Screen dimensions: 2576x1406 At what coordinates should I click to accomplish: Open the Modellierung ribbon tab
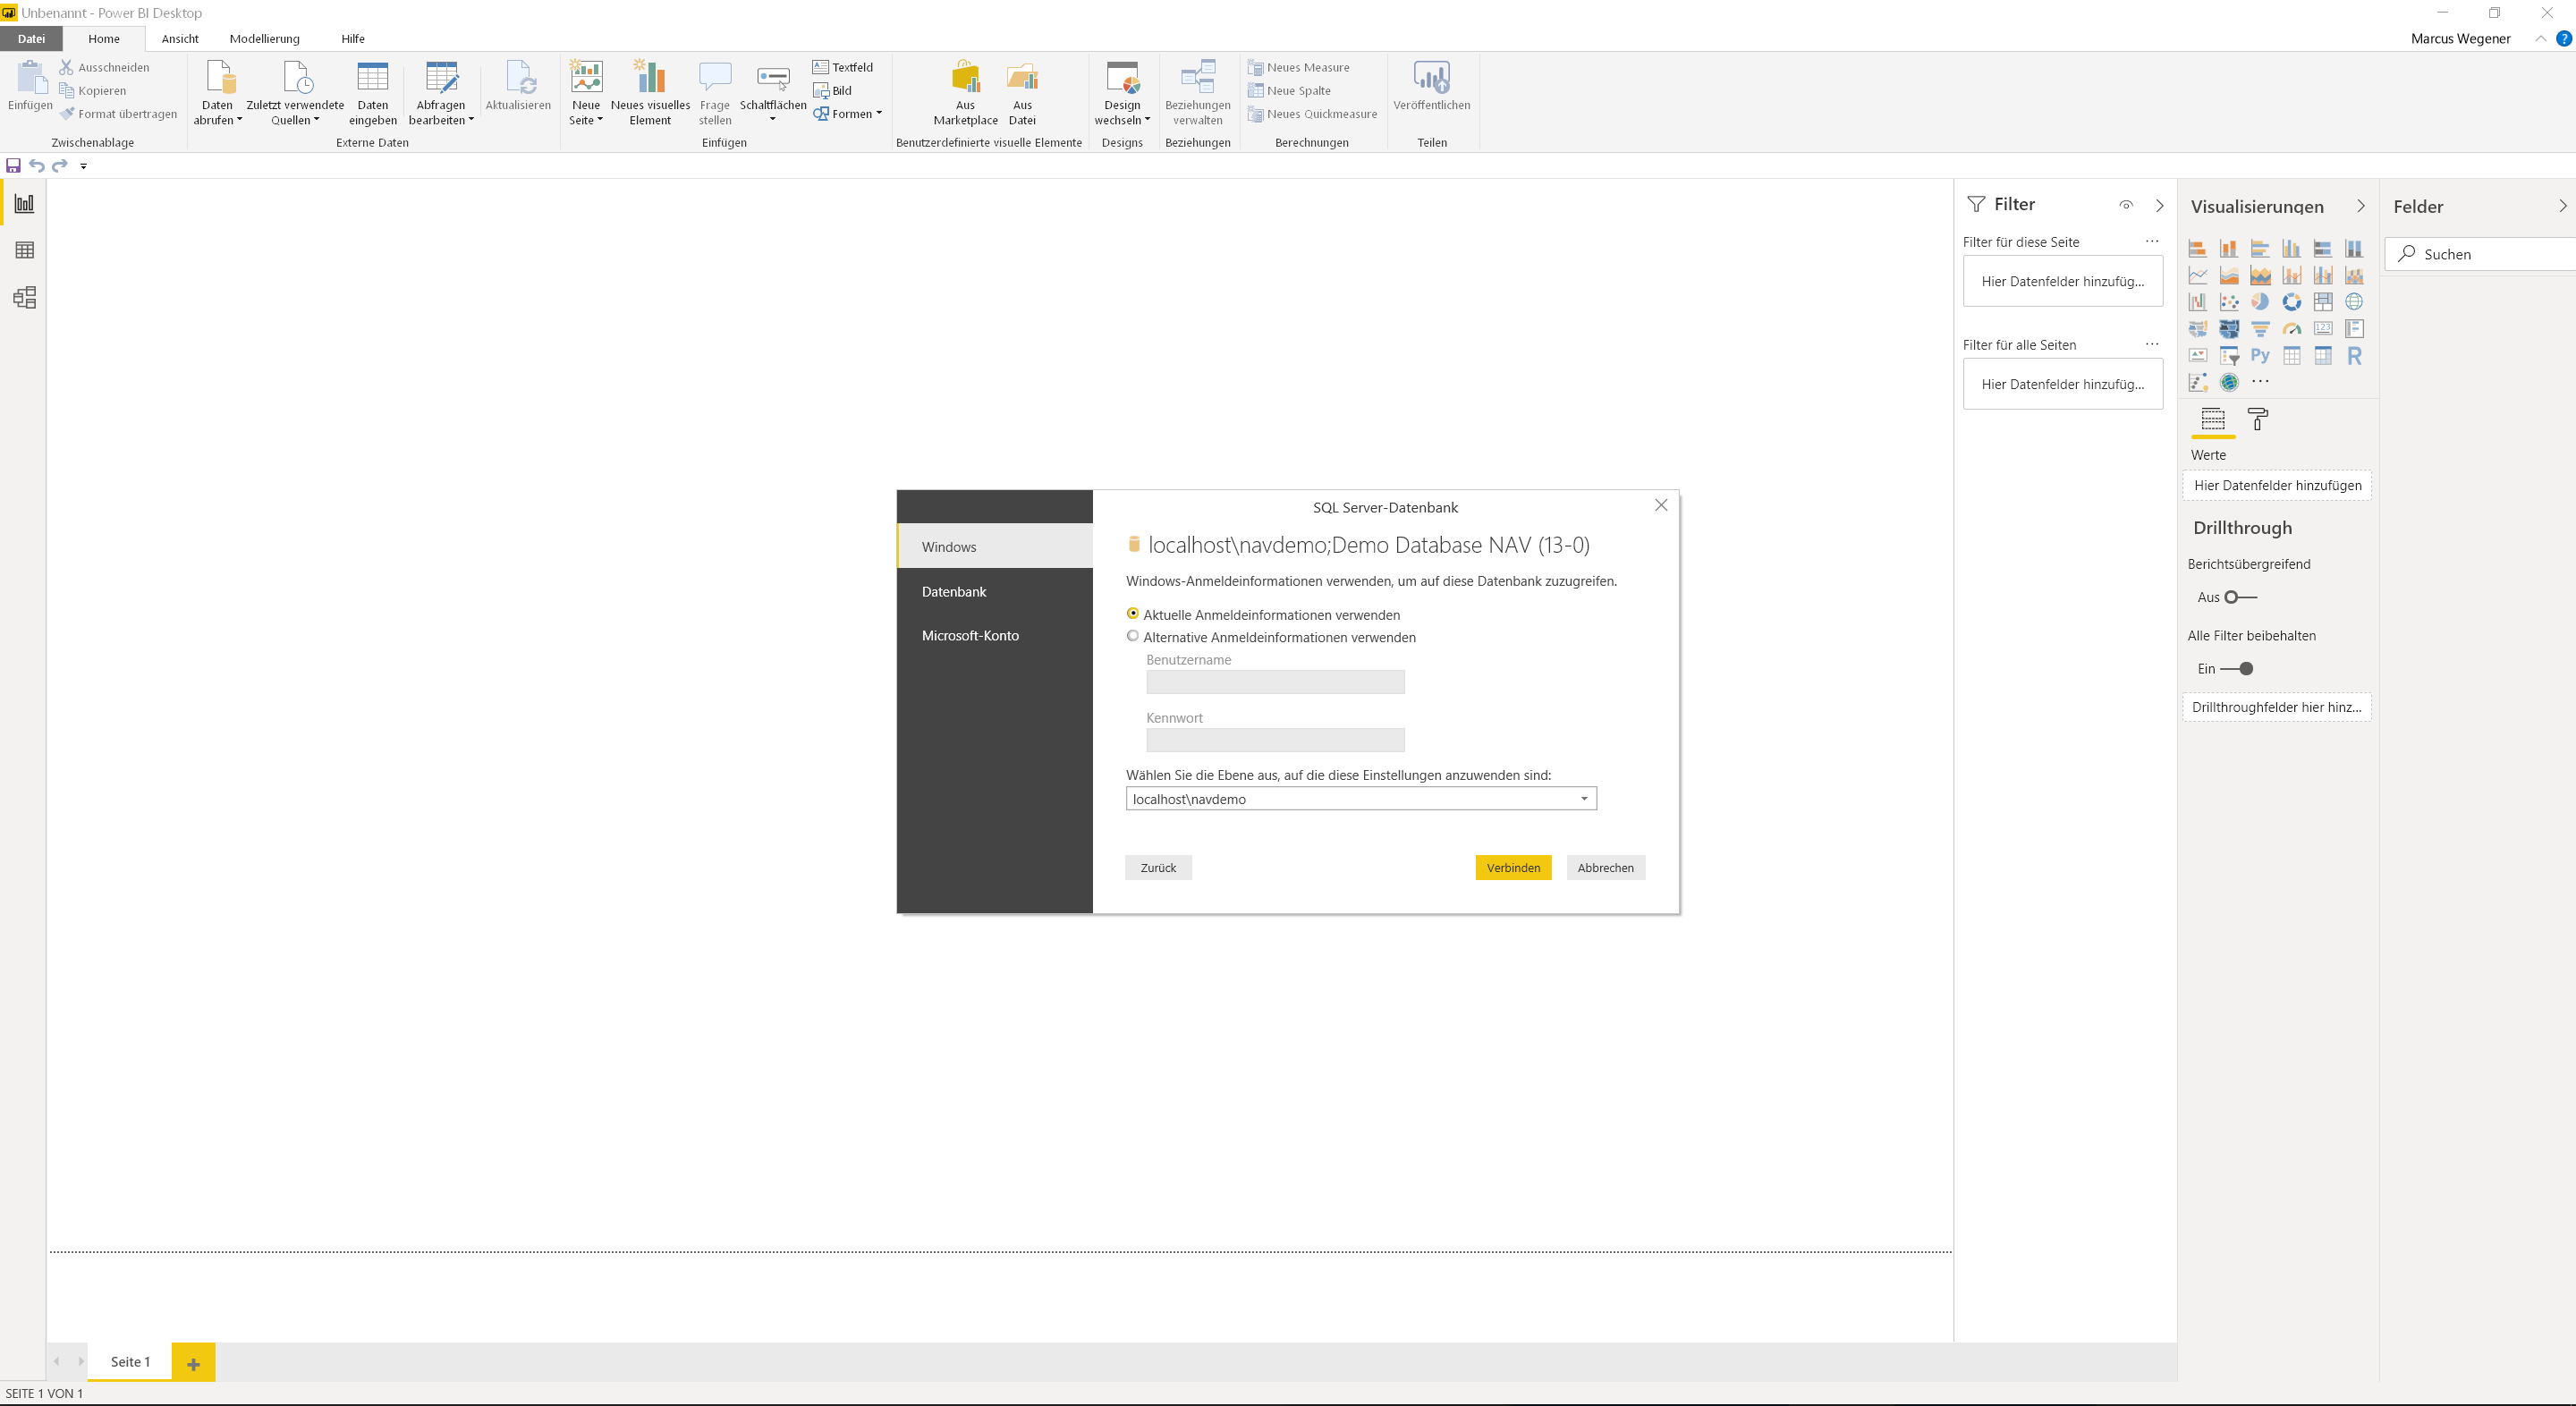(264, 38)
